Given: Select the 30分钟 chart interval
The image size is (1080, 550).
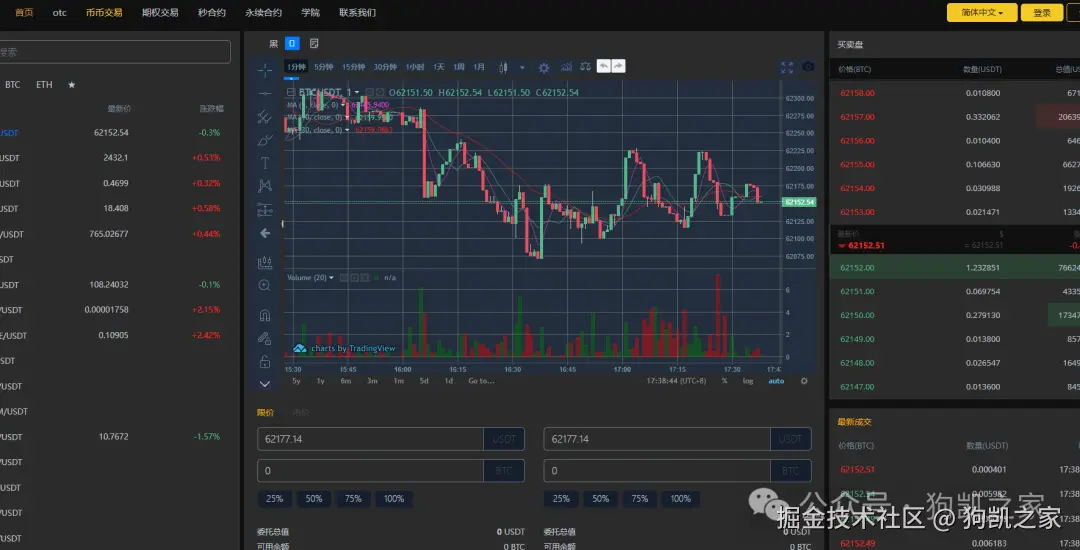Looking at the screenshot, I should pyautogui.click(x=385, y=67).
